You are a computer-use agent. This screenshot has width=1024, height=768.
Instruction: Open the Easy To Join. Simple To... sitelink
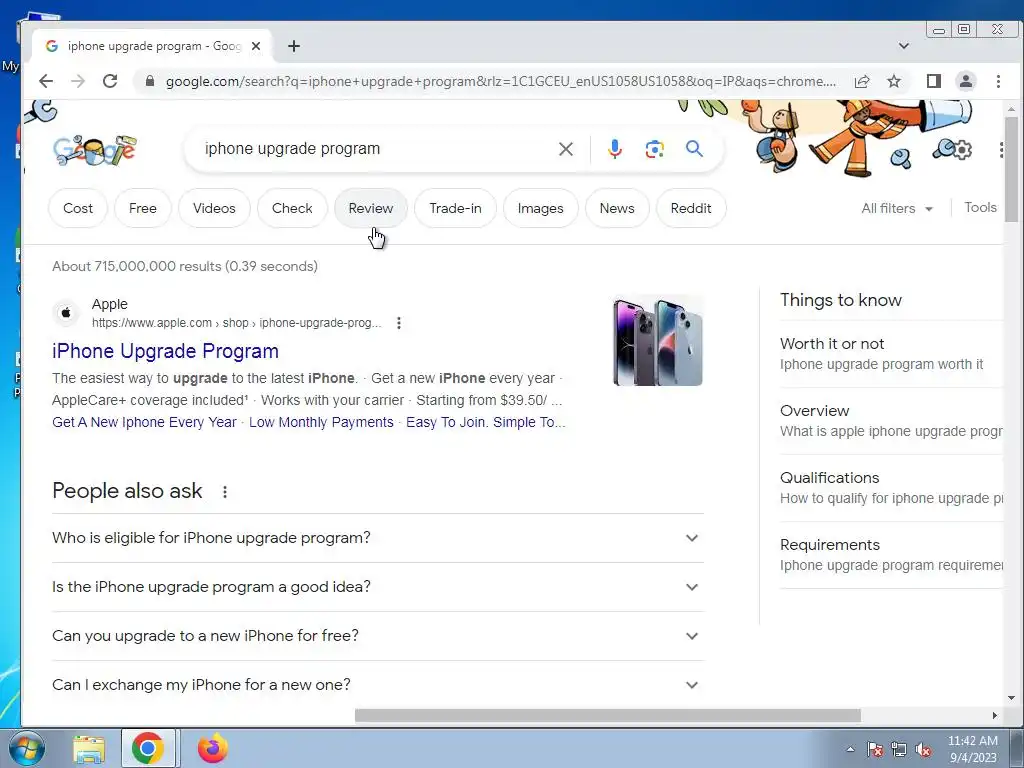pos(485,423)
